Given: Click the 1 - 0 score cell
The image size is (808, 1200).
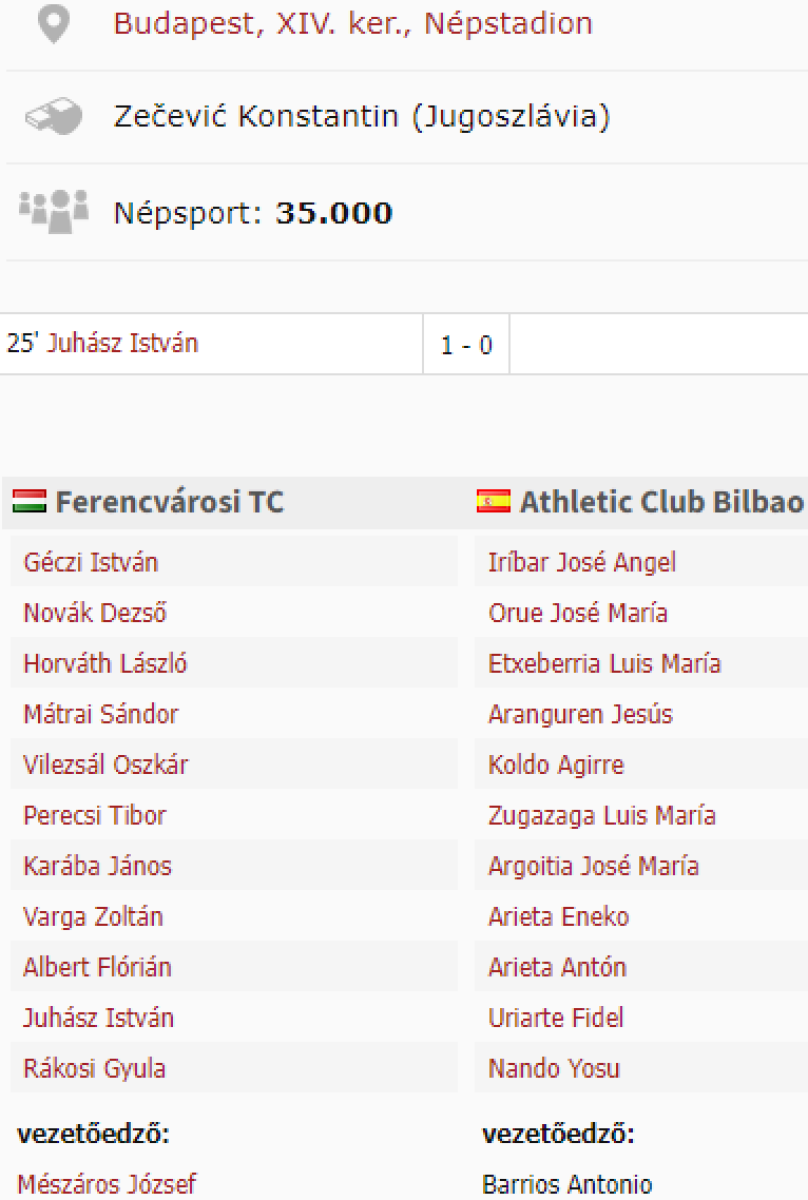Looking at the screenshot, I should pos(466,345).
